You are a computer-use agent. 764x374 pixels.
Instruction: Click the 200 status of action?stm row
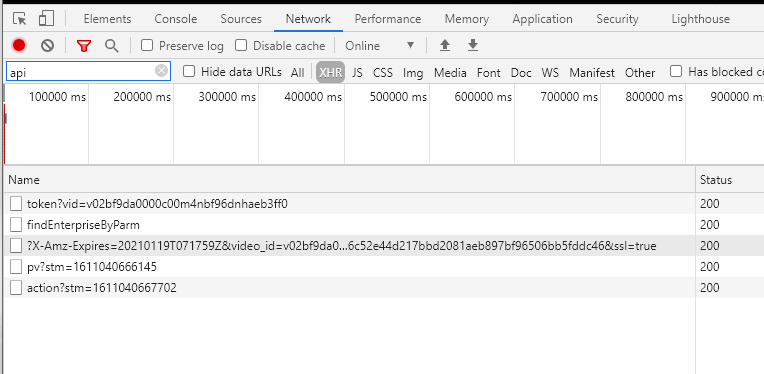point(709,287)
